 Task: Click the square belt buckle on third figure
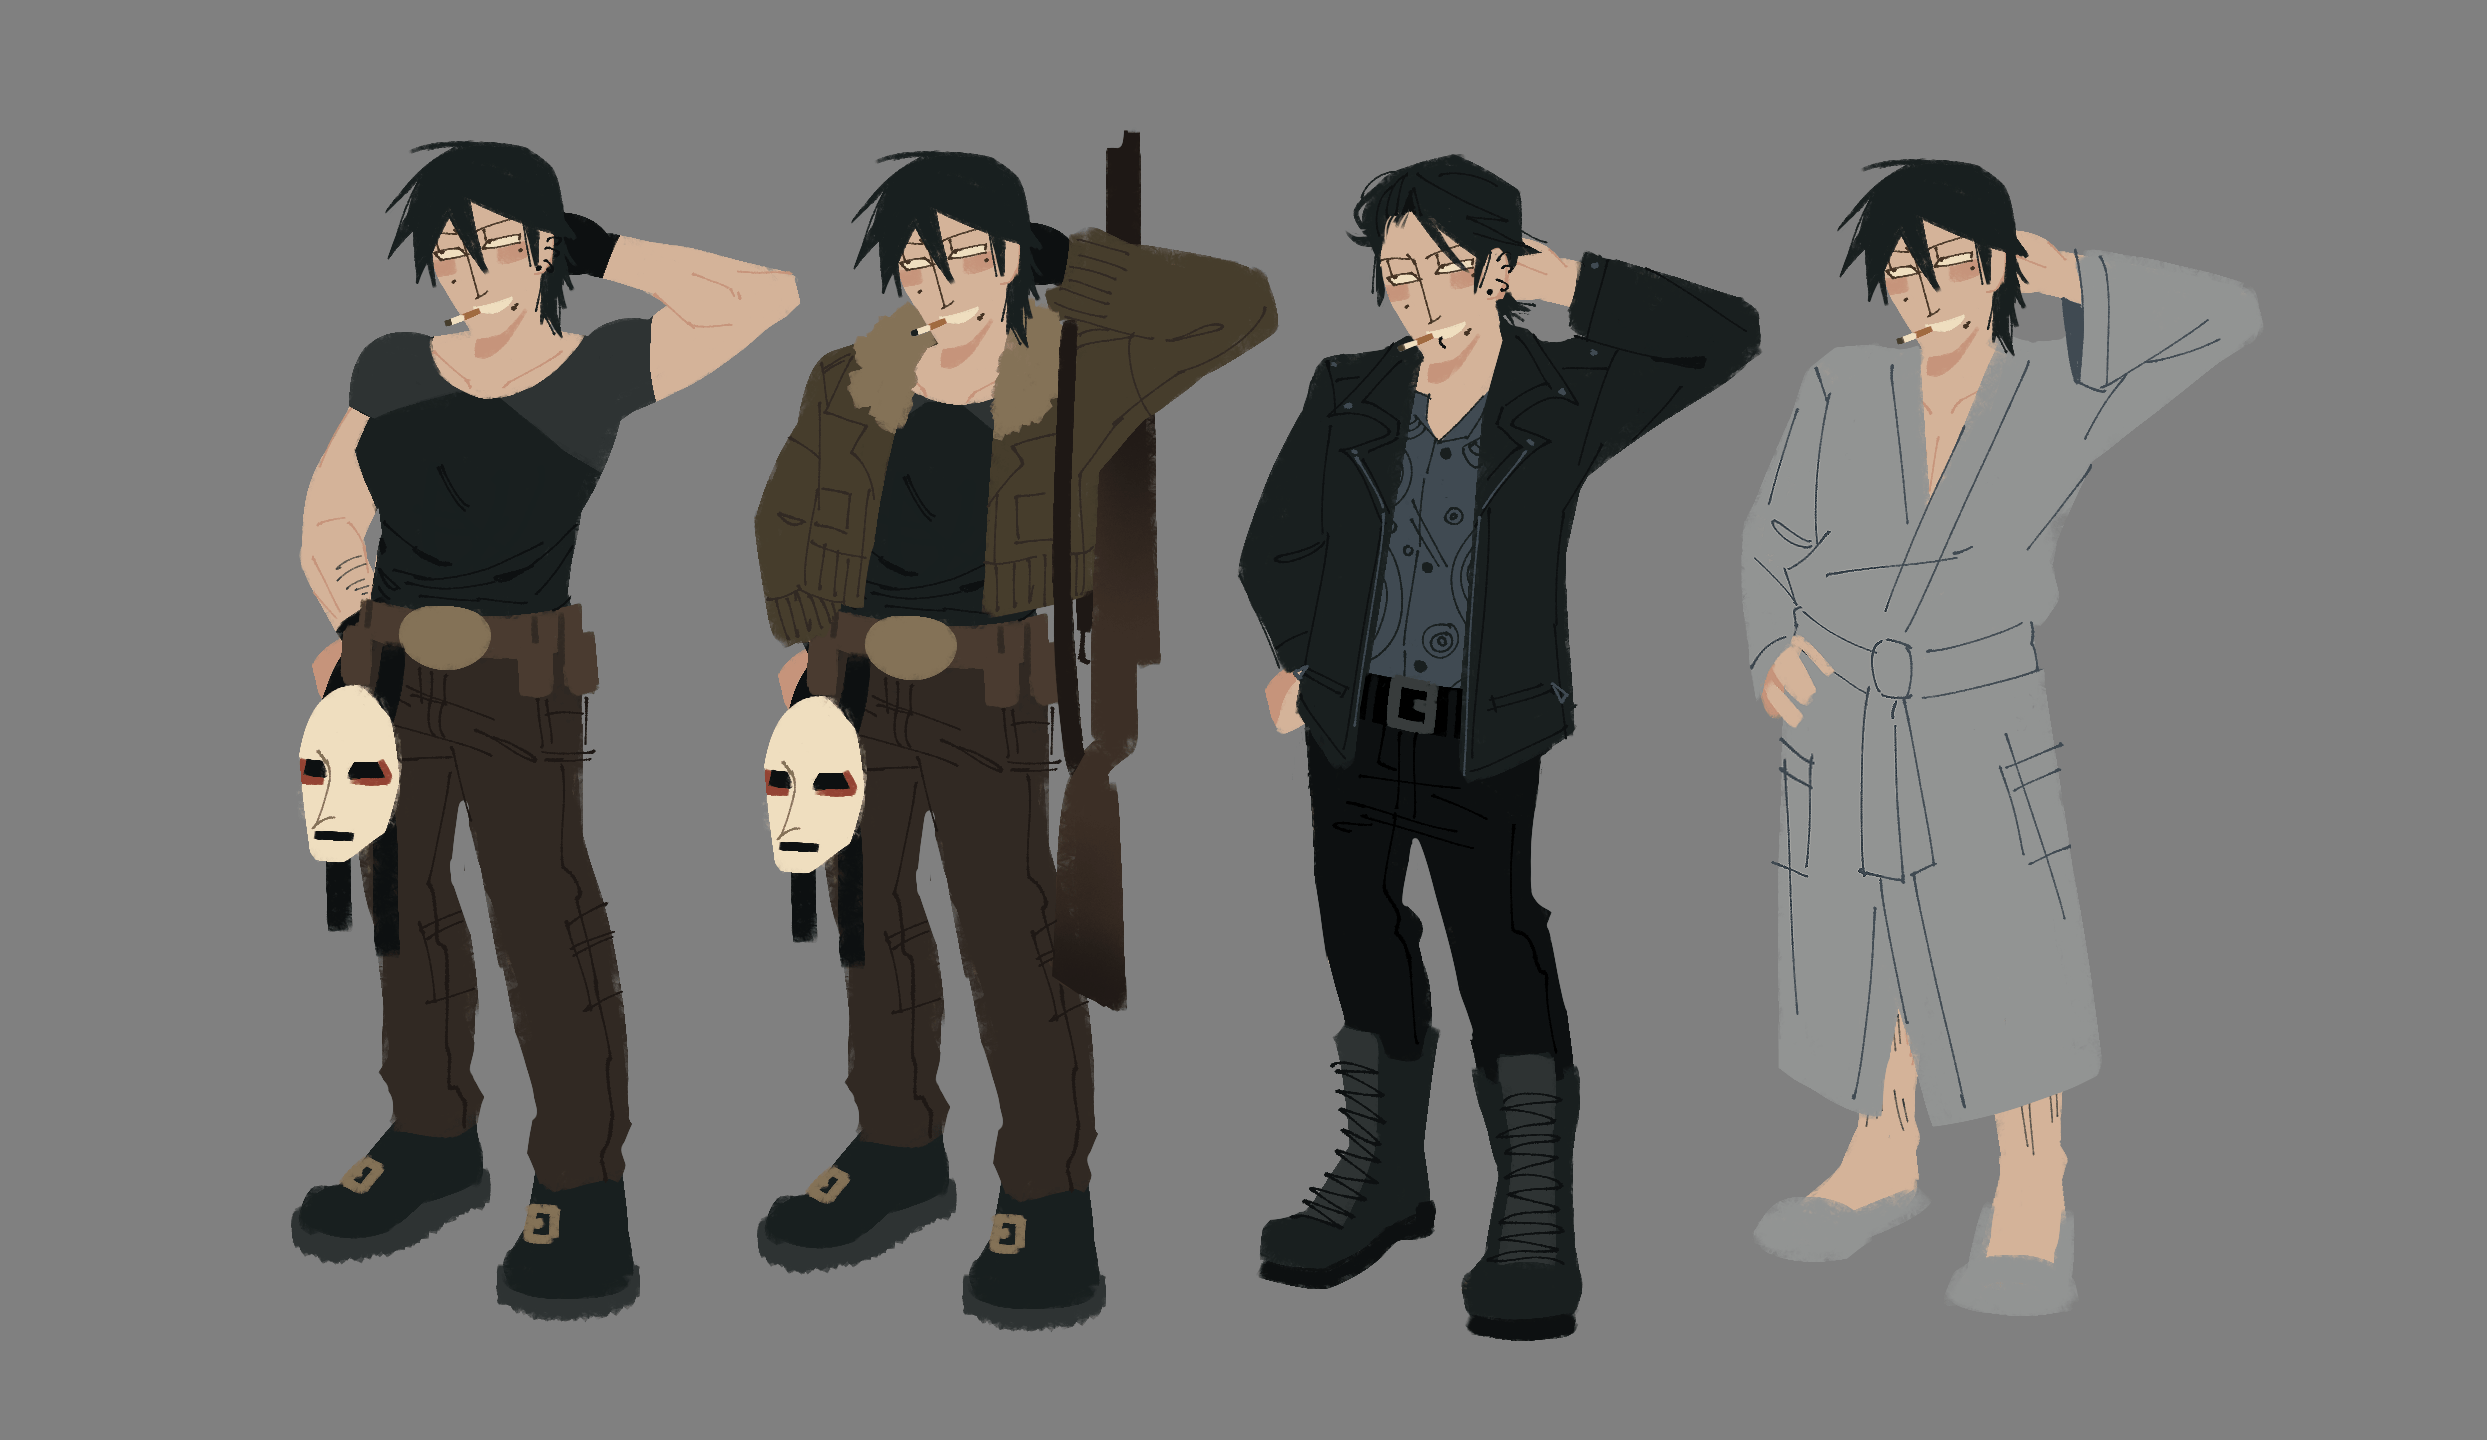(x=1413, y=707)
